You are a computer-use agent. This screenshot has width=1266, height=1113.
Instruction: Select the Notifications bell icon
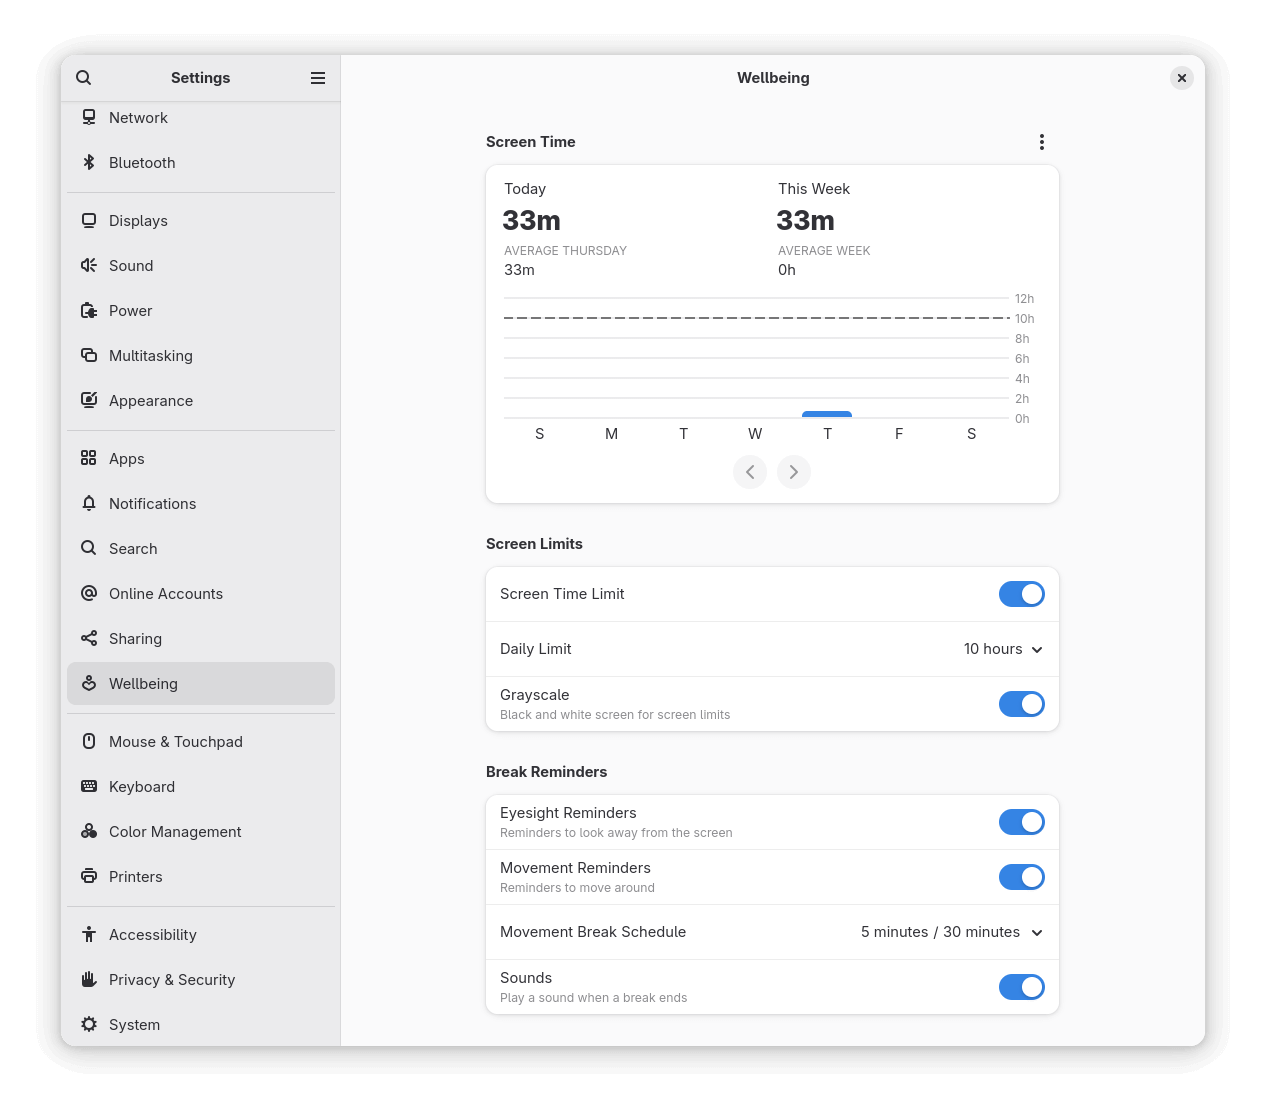(x=89, y=503)
